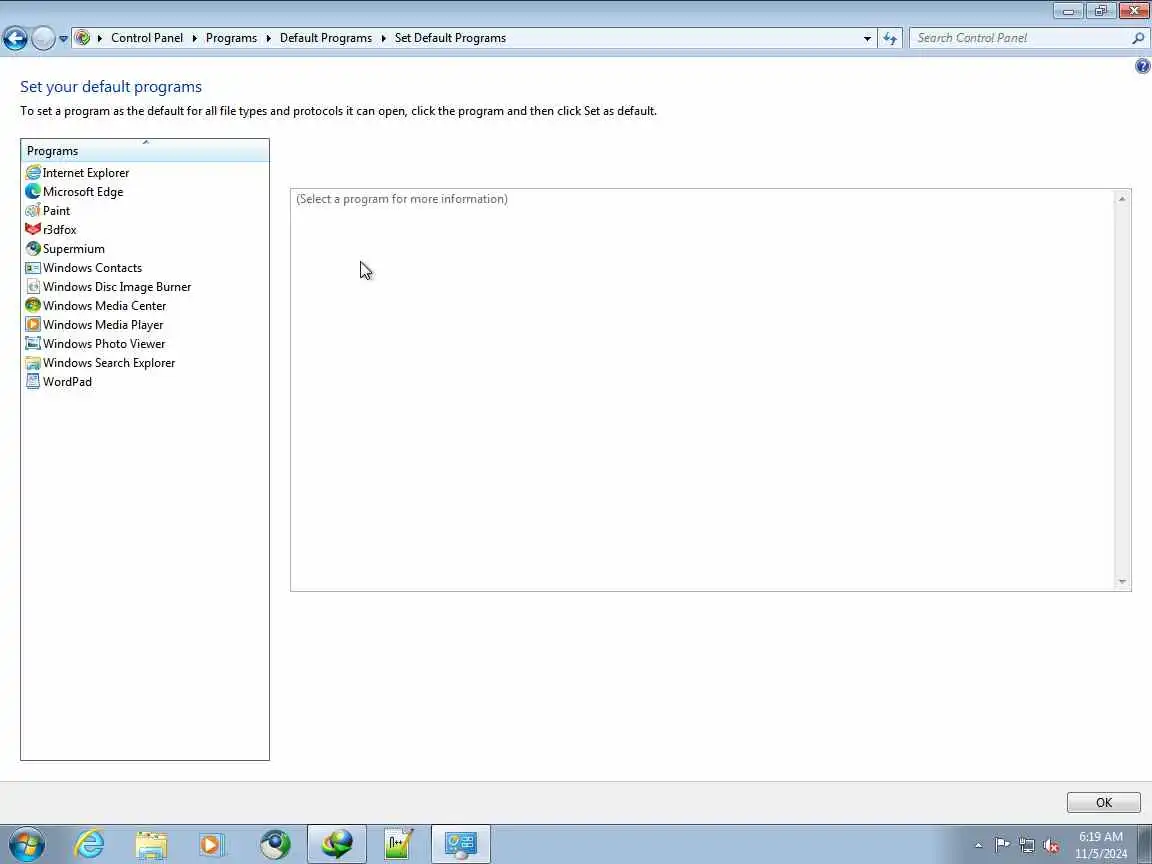Select the "Windows Media Center" text row
Screen dimensions: 1152x864
tap(104, 306)
